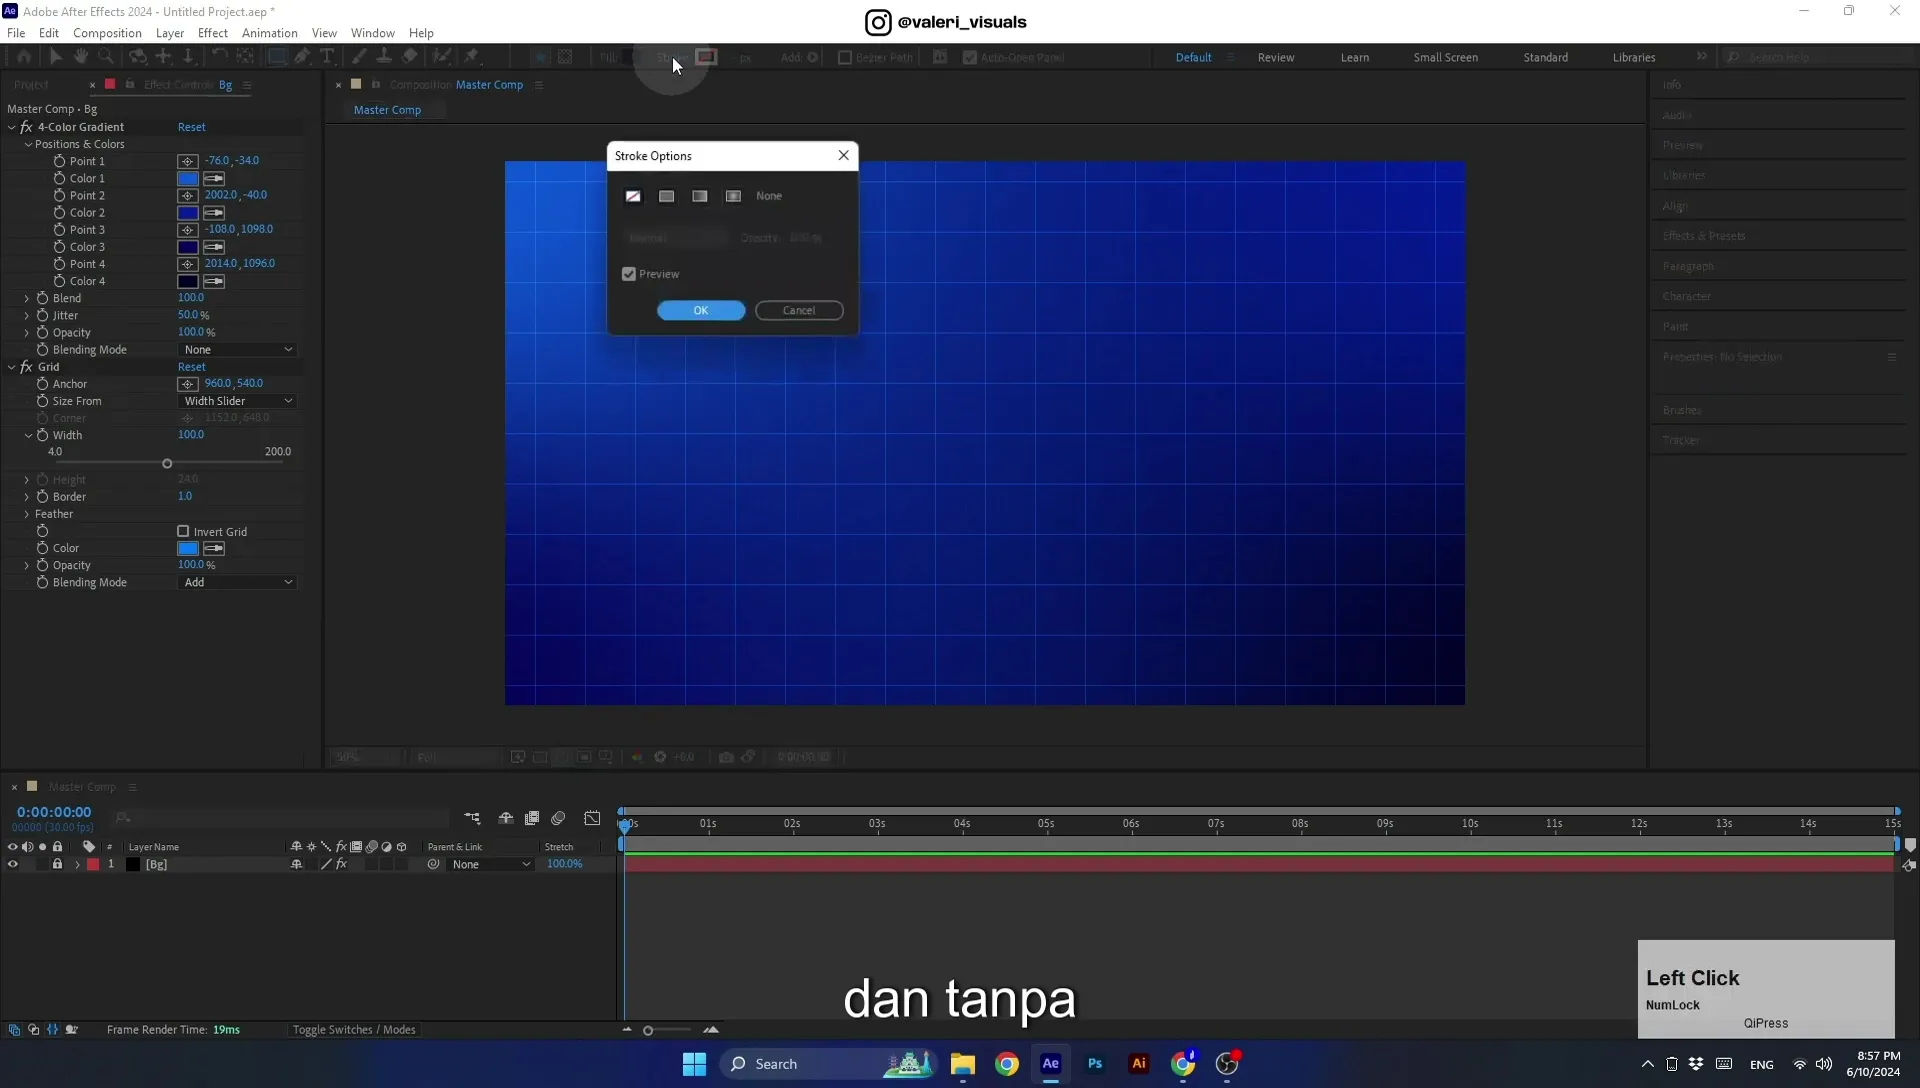The image size is (1920, 1088).
Task: Reset the 4-Color Gradient effect
Action: tap(191, 127)
